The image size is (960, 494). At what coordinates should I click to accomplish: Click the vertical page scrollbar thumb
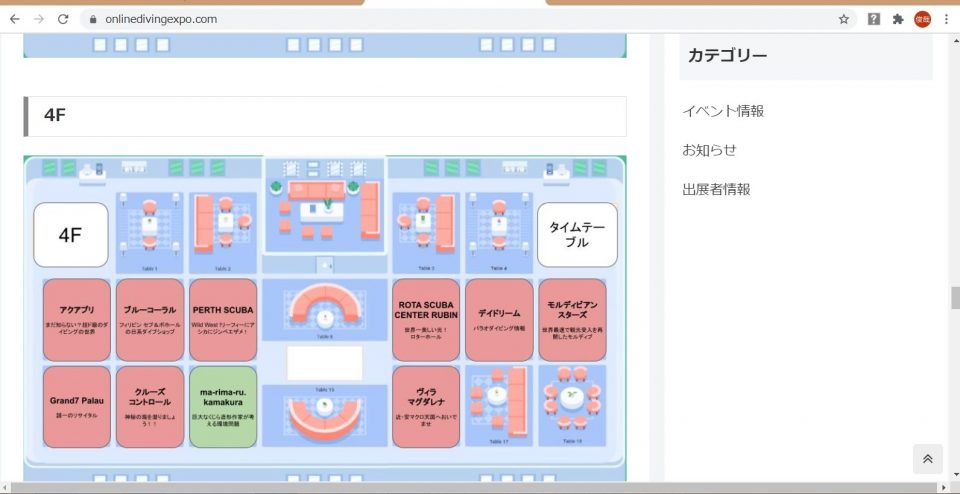[x=954, y=298]
